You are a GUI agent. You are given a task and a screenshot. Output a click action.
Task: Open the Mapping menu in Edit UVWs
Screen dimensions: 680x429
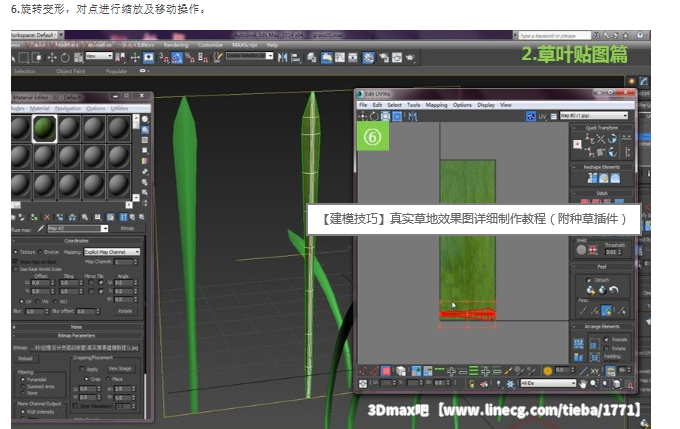(x=436, y=105)
